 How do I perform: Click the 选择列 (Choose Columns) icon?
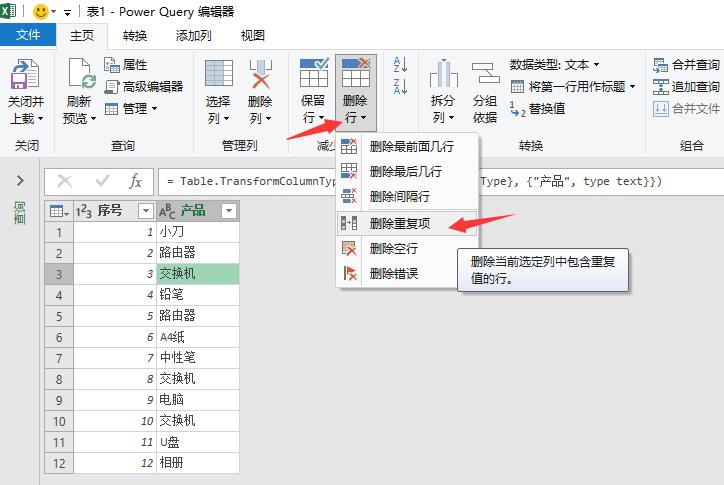(218, 74)
